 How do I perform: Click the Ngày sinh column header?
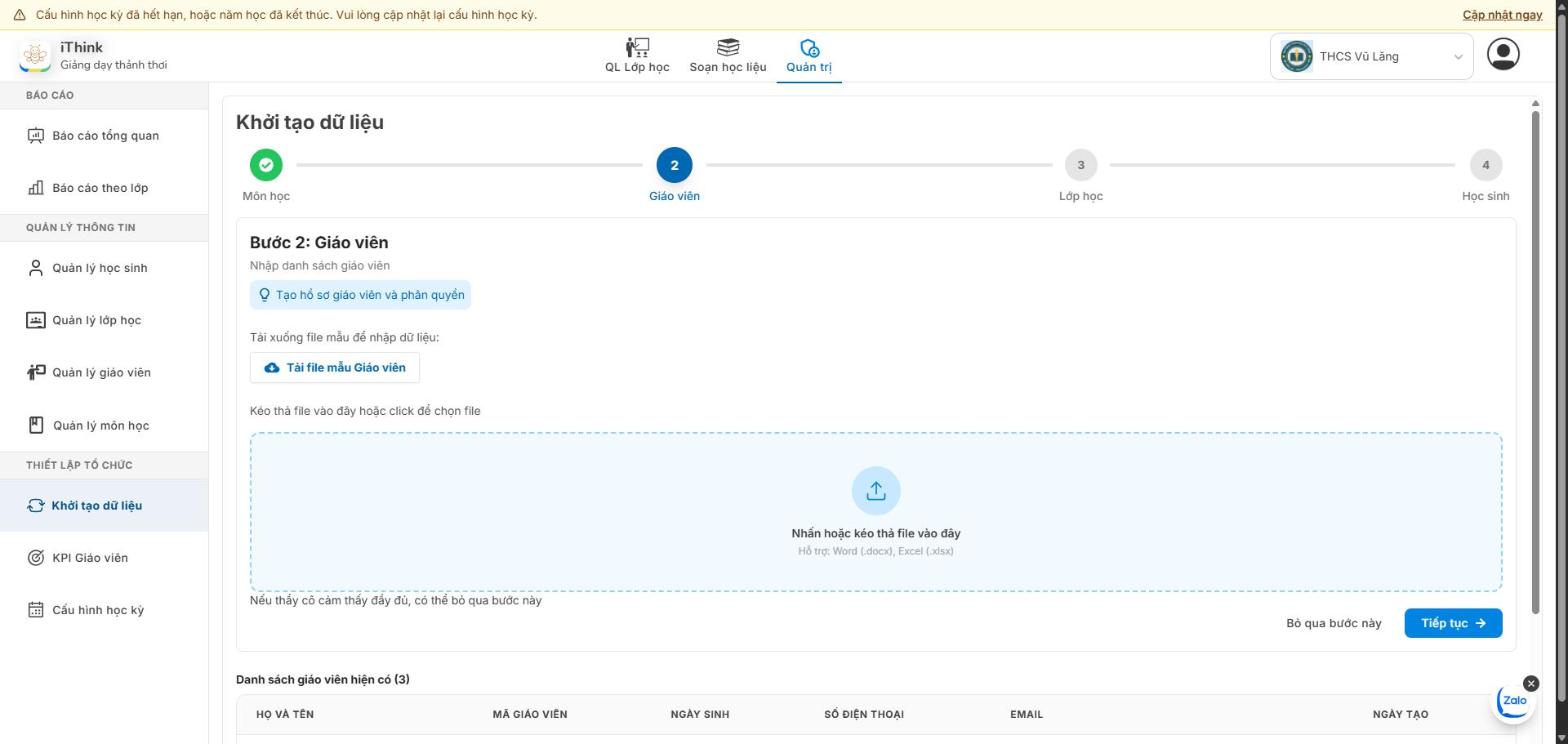700,714
